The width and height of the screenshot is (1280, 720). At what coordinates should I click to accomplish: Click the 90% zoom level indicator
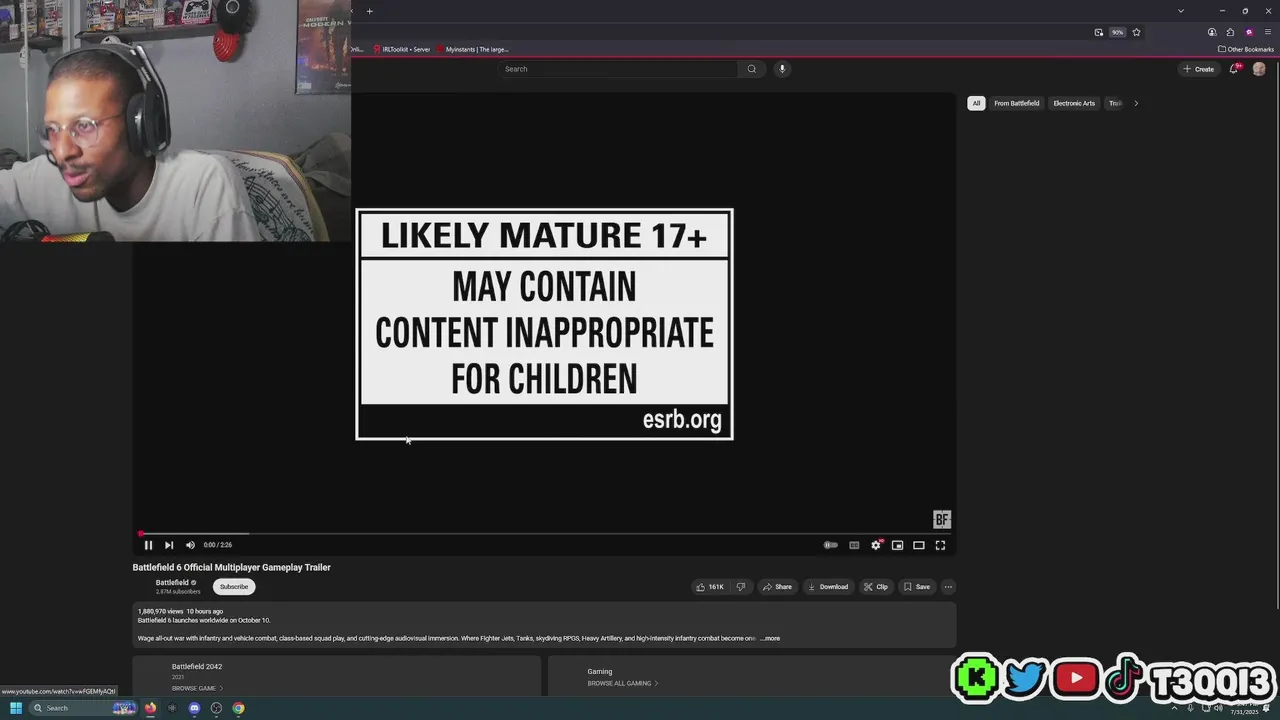coord(1117,32)
